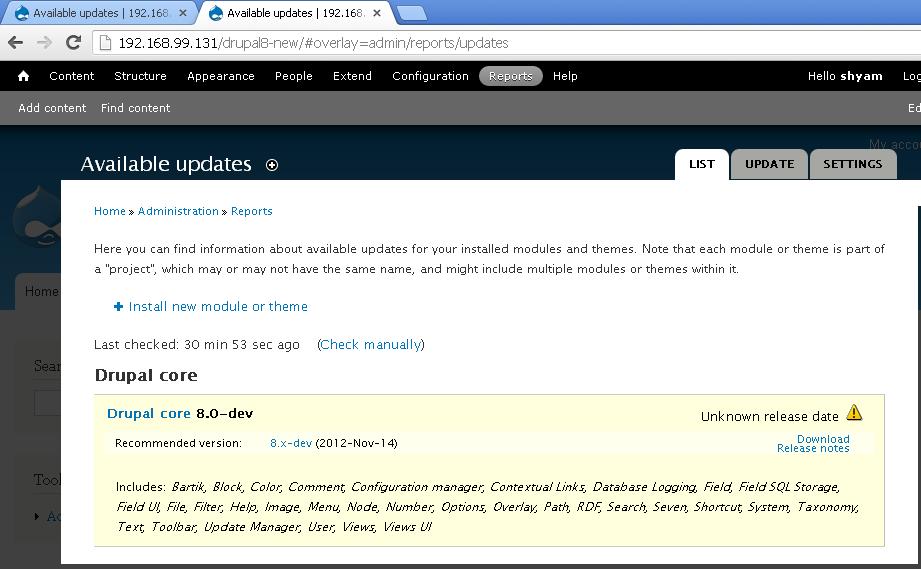
Task: Select the LIST tab
Action: [x=702, y=164]
